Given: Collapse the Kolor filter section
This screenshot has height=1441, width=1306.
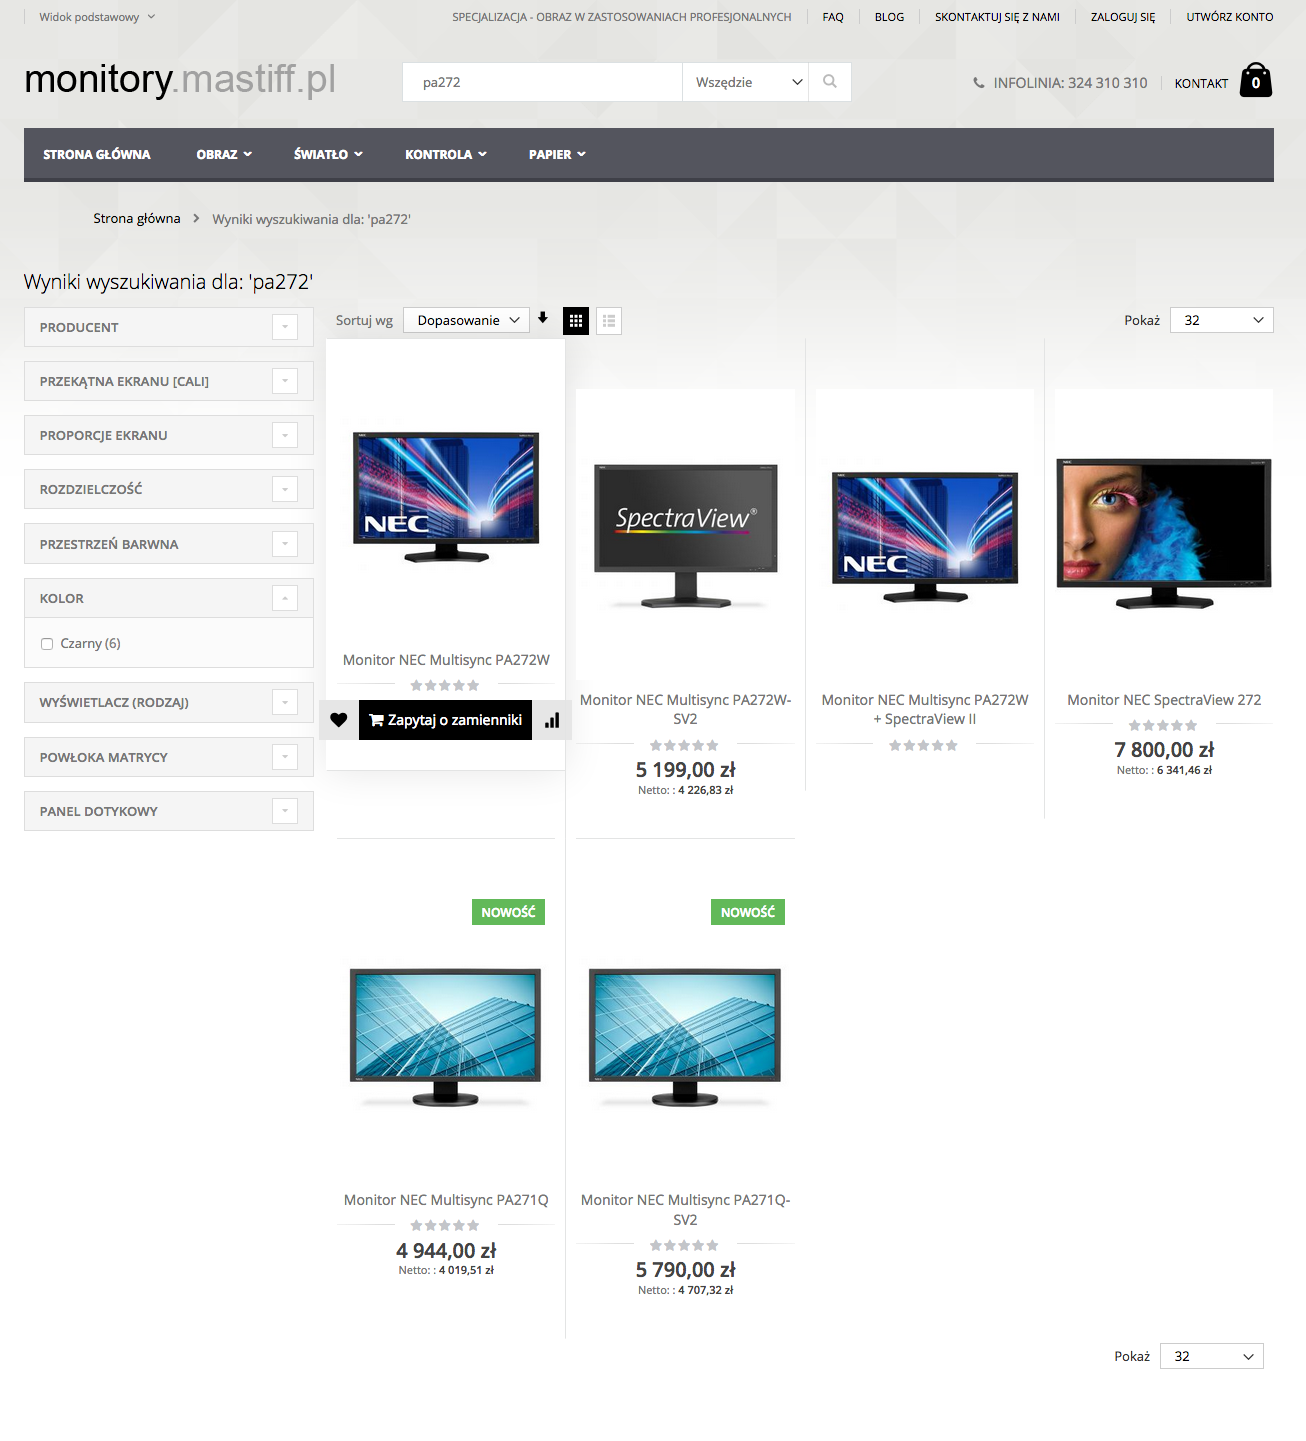Looking at the screenshot, I should (x=285, y=598).
